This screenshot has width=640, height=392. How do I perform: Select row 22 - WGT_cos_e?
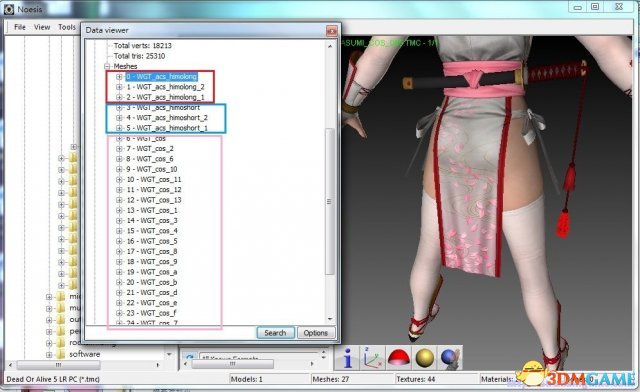pos(151,303)
